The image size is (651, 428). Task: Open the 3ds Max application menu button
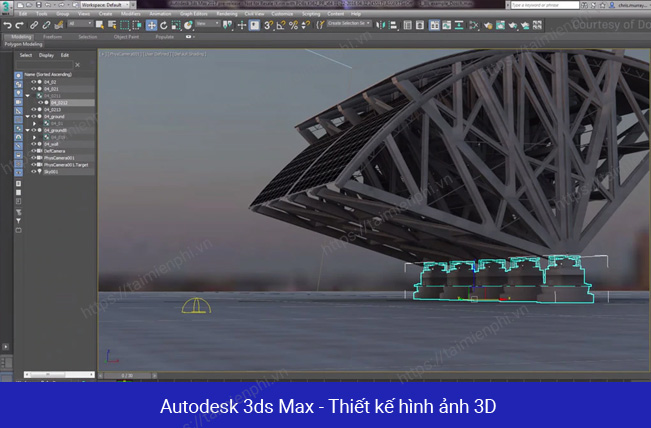coord(6,6)
